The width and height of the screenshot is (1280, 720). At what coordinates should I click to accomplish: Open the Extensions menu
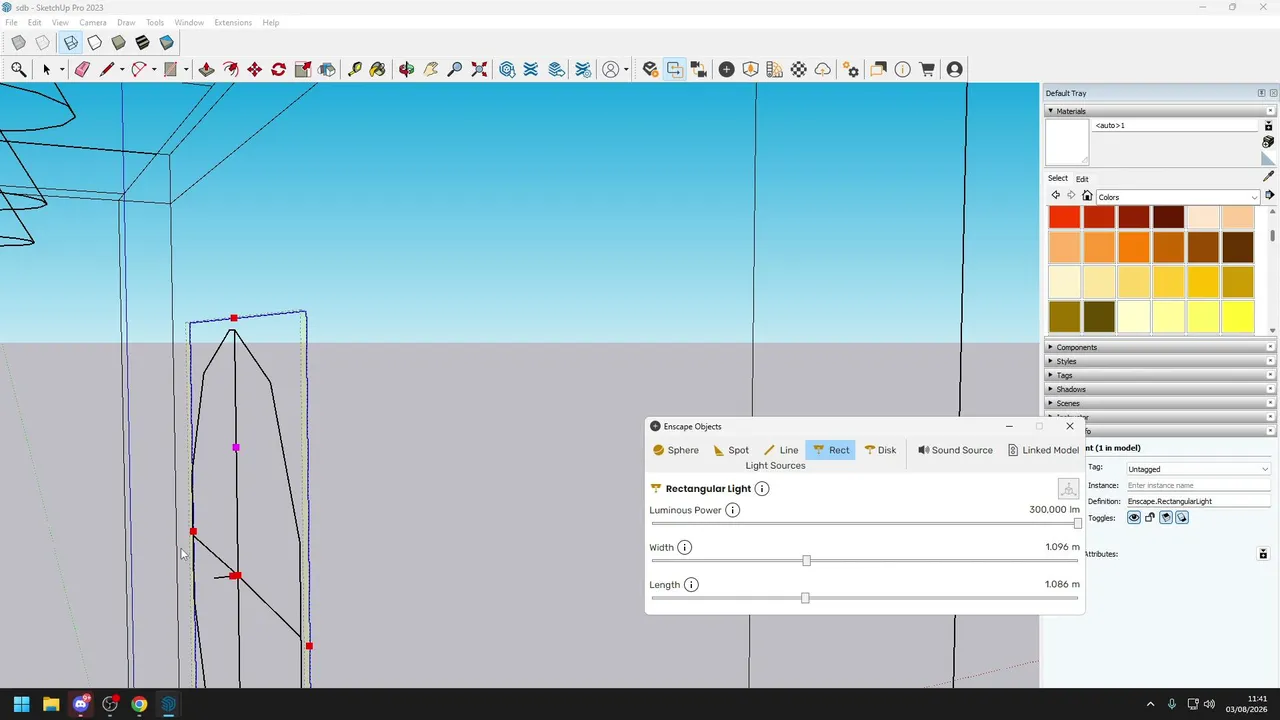[233, 22]
